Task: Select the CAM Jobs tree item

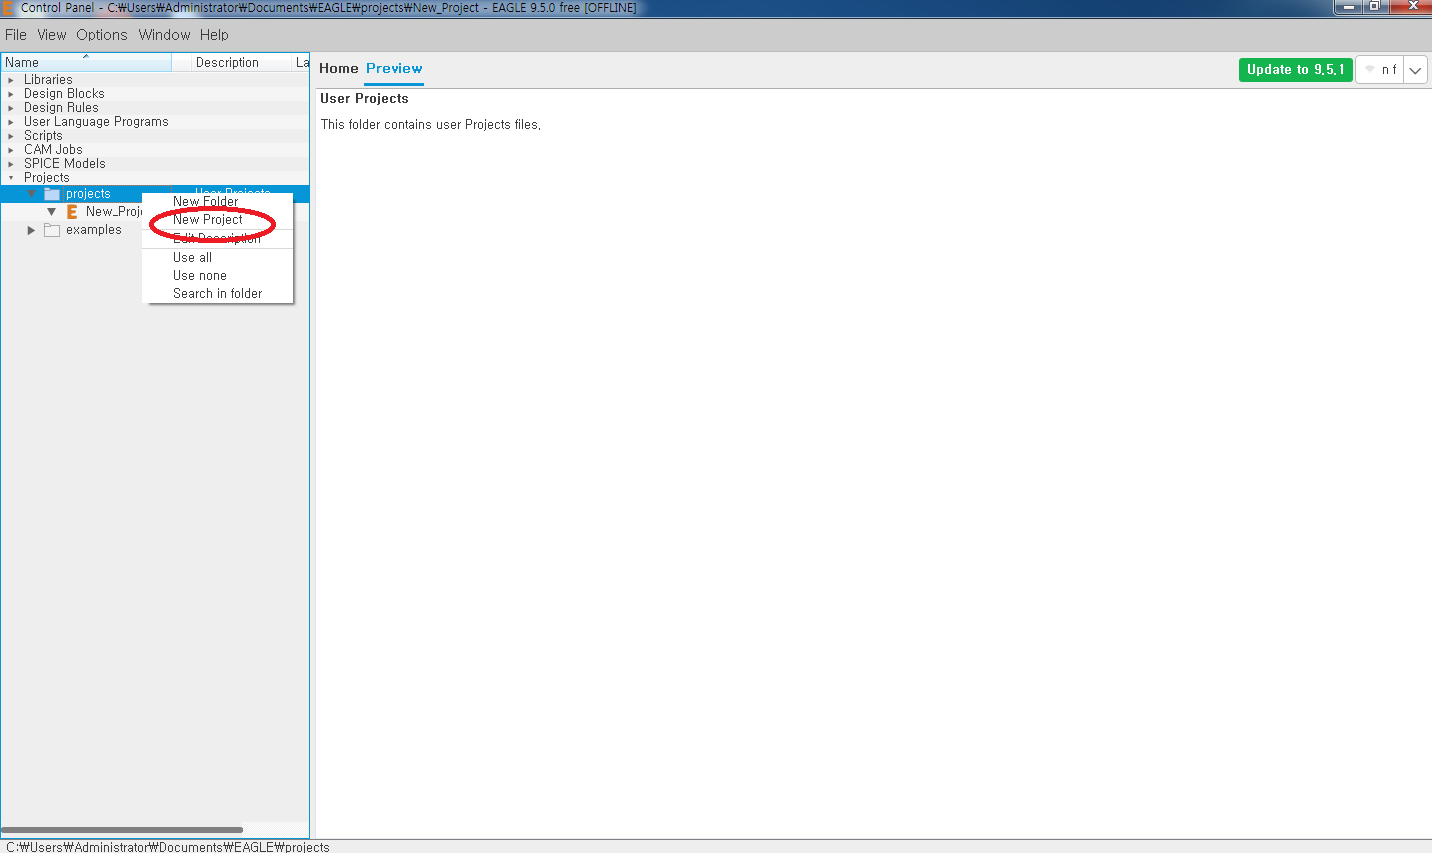Action: [53, 150]
